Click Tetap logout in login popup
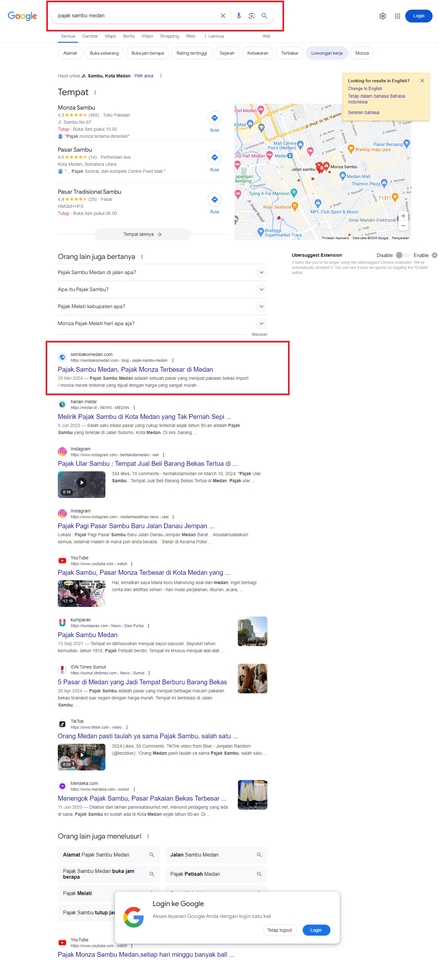This screenshot has height=960, width=439. pyautogui.click(x=280, y=929)
